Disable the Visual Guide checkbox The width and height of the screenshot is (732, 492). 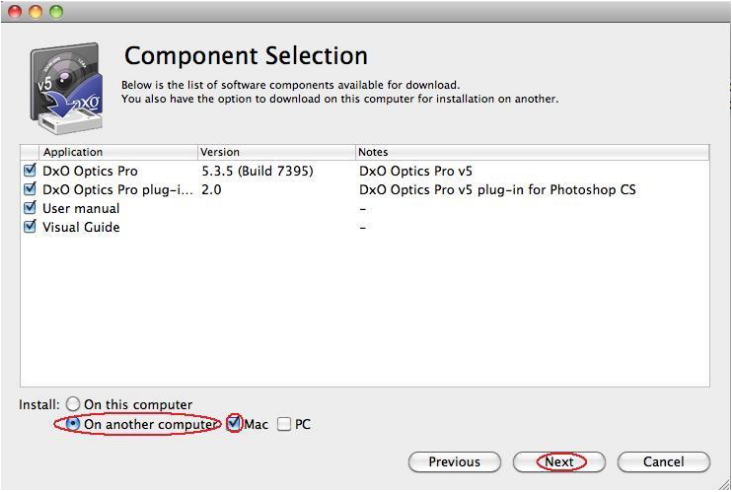(x=29, y=227)
